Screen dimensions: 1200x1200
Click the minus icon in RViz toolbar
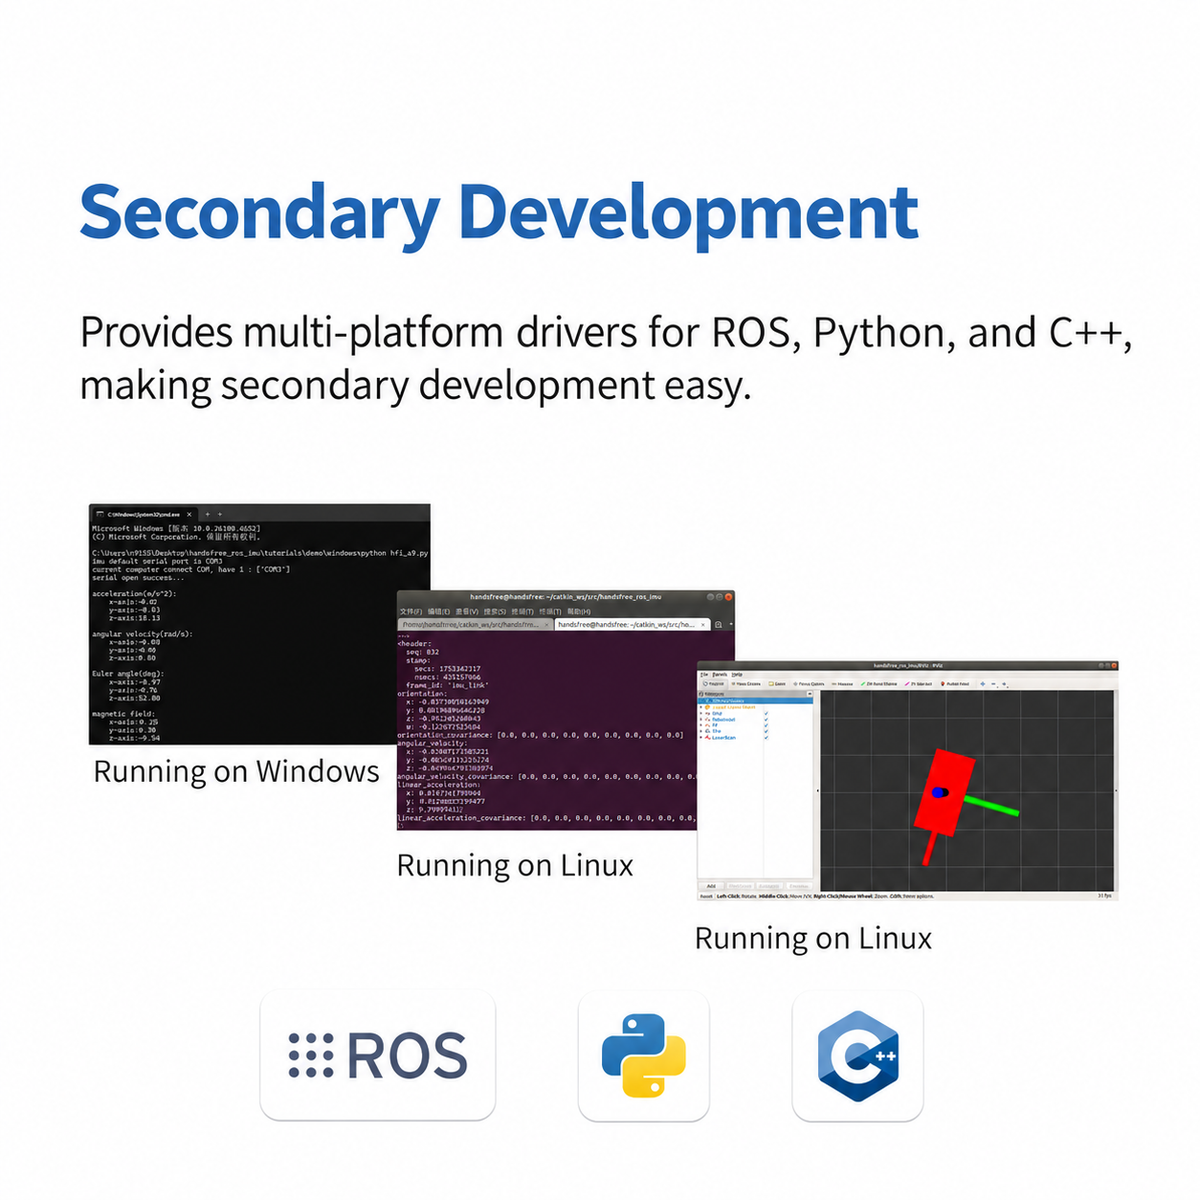[993, 684]
